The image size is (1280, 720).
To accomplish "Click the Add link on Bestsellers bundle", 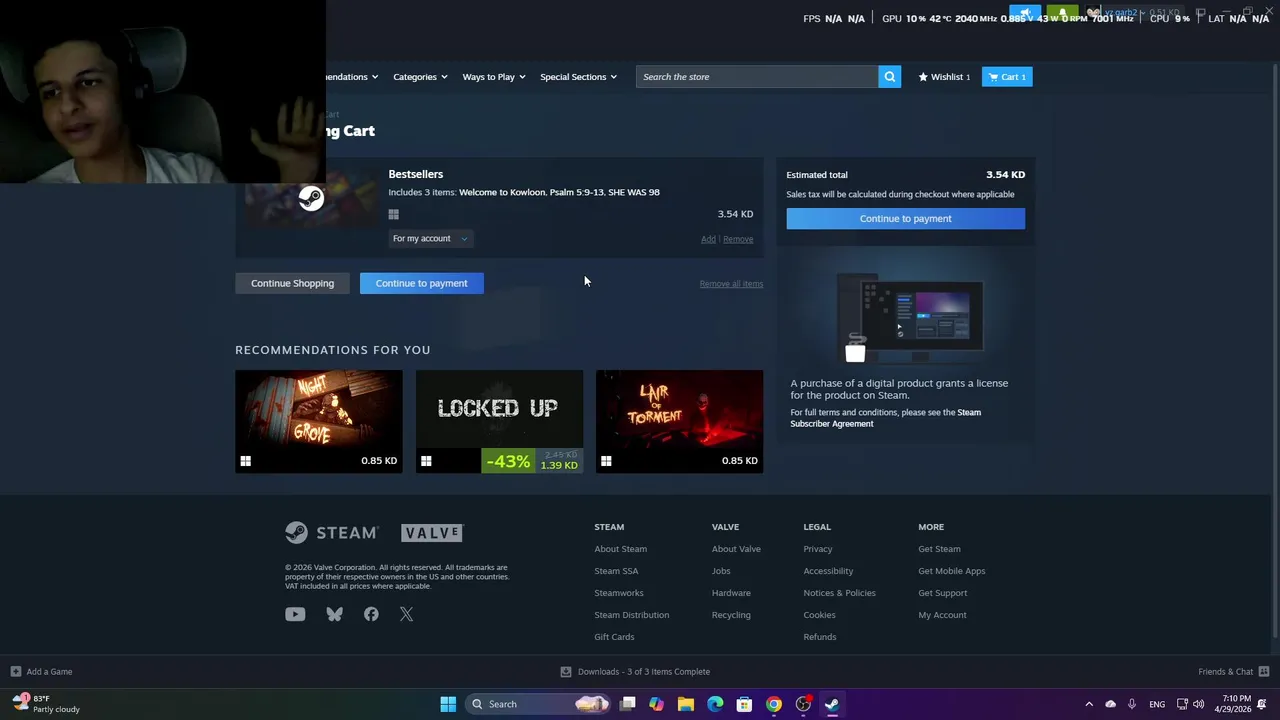I will coord(708,239).
